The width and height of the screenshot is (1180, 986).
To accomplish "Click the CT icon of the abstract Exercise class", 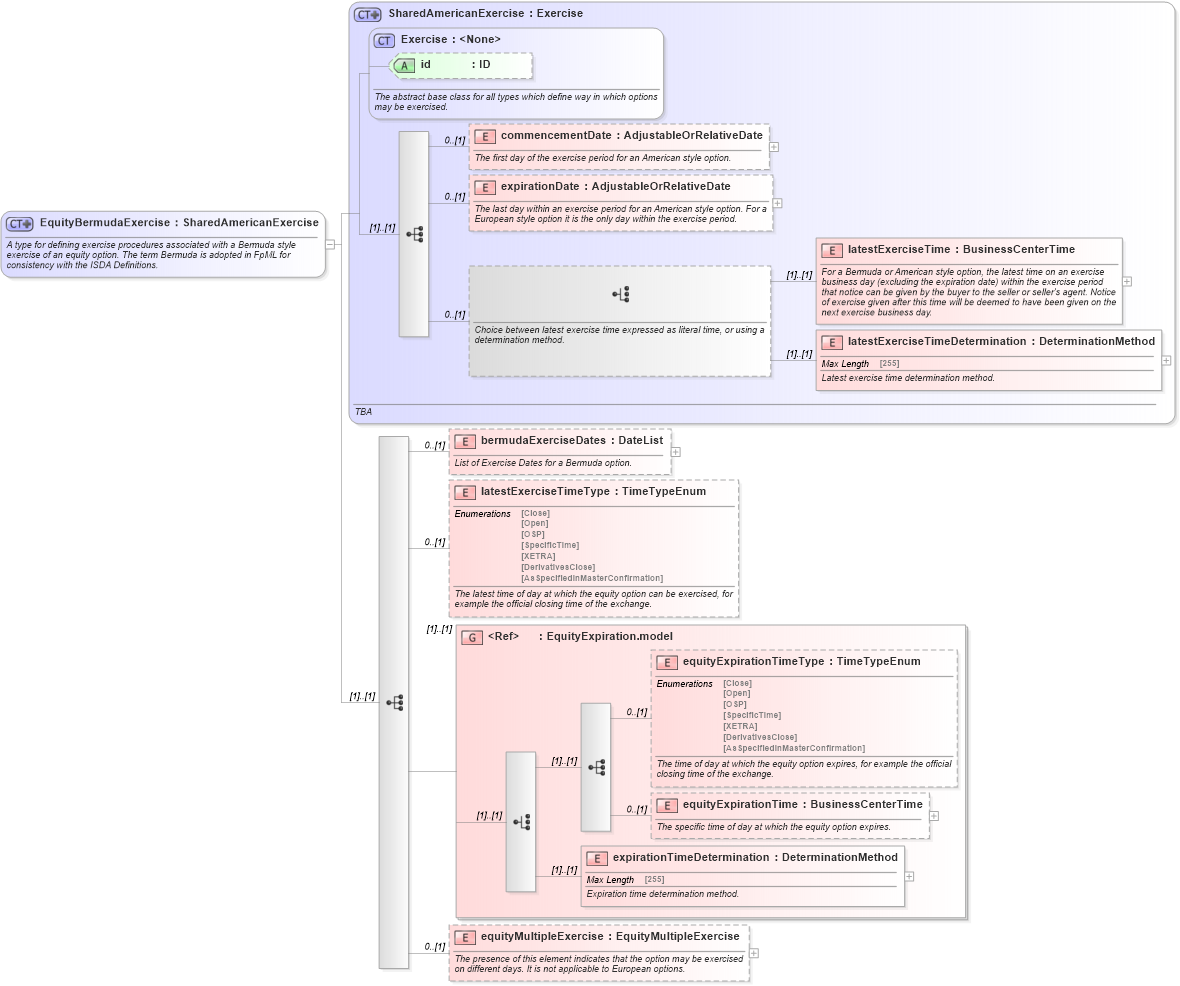I will pyautogui.click(x=383, y=40).
